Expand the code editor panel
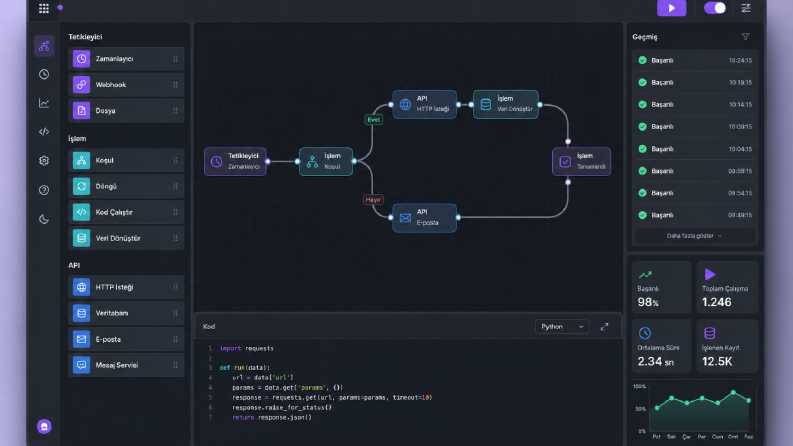This screenshot has height=446, width=793. coord(604,327)
